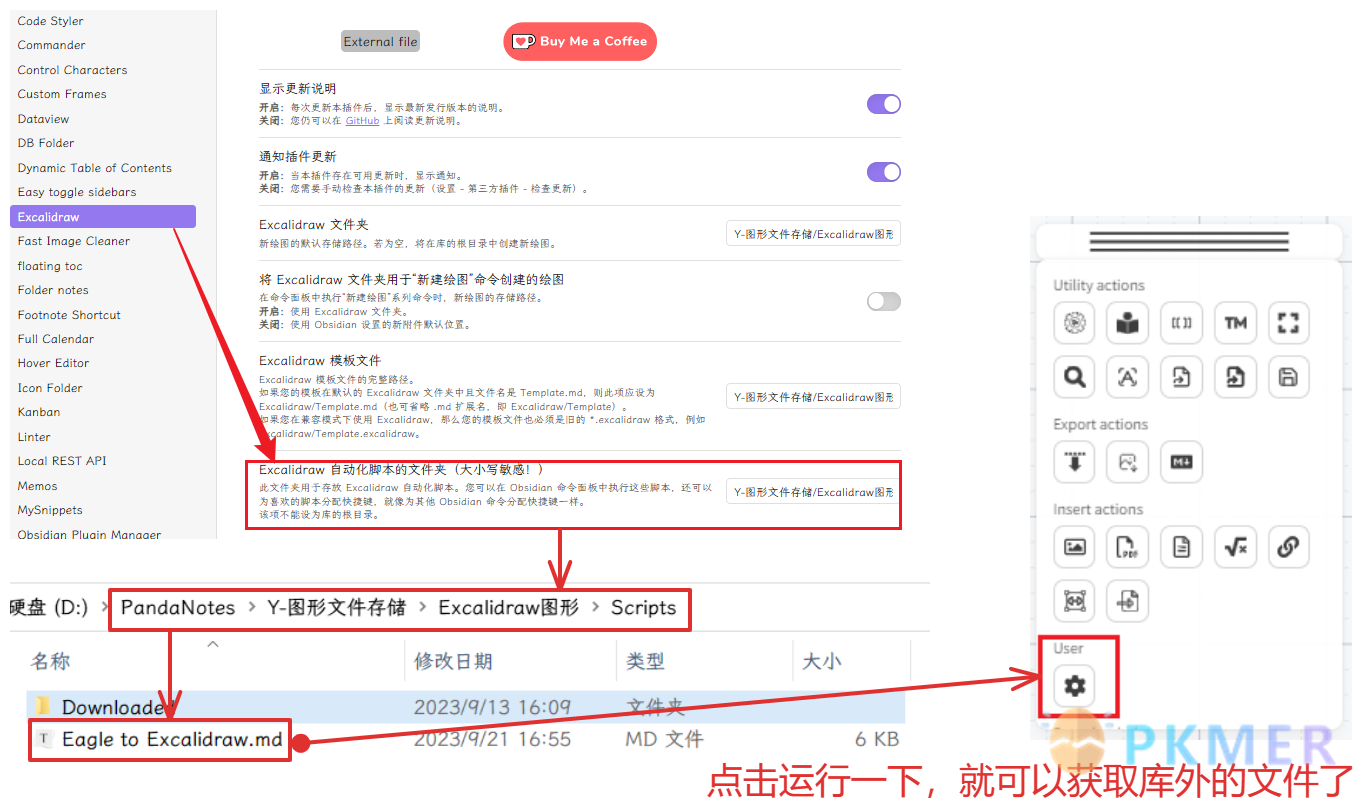Click the floppy disk save icon
The height and width of the screenshot is (811, 1364).
point(1288,377)
